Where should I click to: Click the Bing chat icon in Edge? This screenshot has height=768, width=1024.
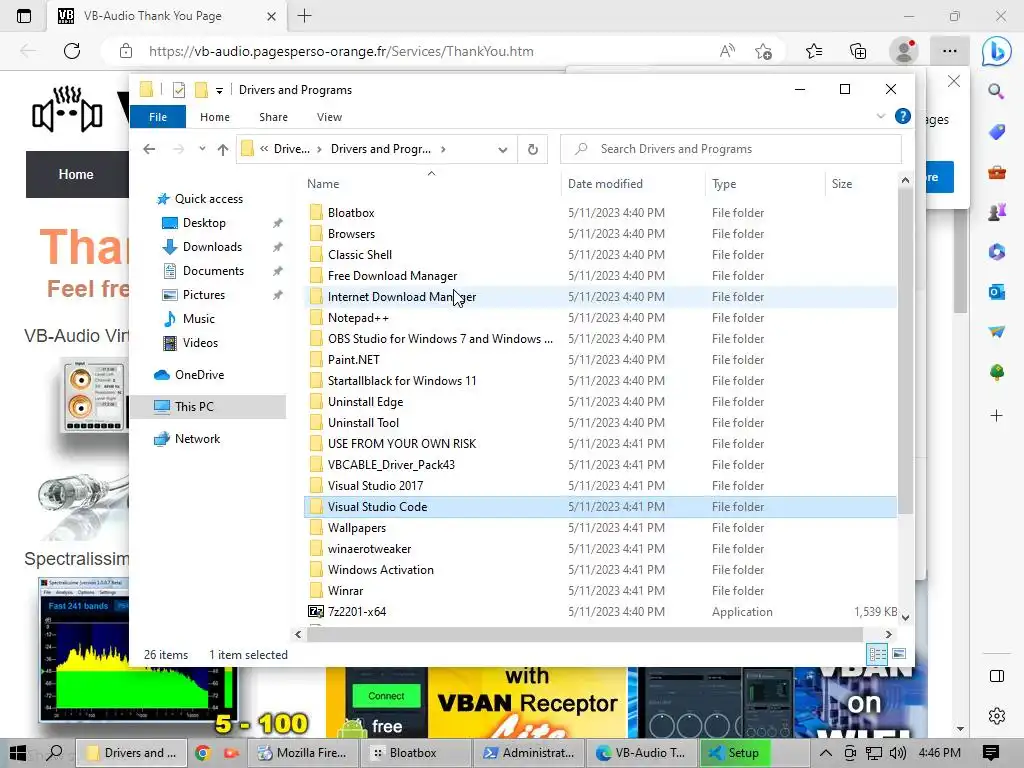click(x=997, y=52)
